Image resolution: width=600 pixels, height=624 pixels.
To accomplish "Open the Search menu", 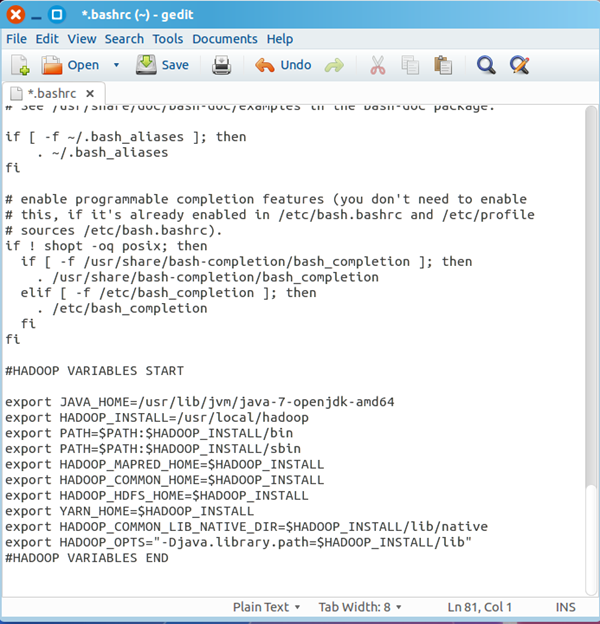I will (x=124, y=38).
